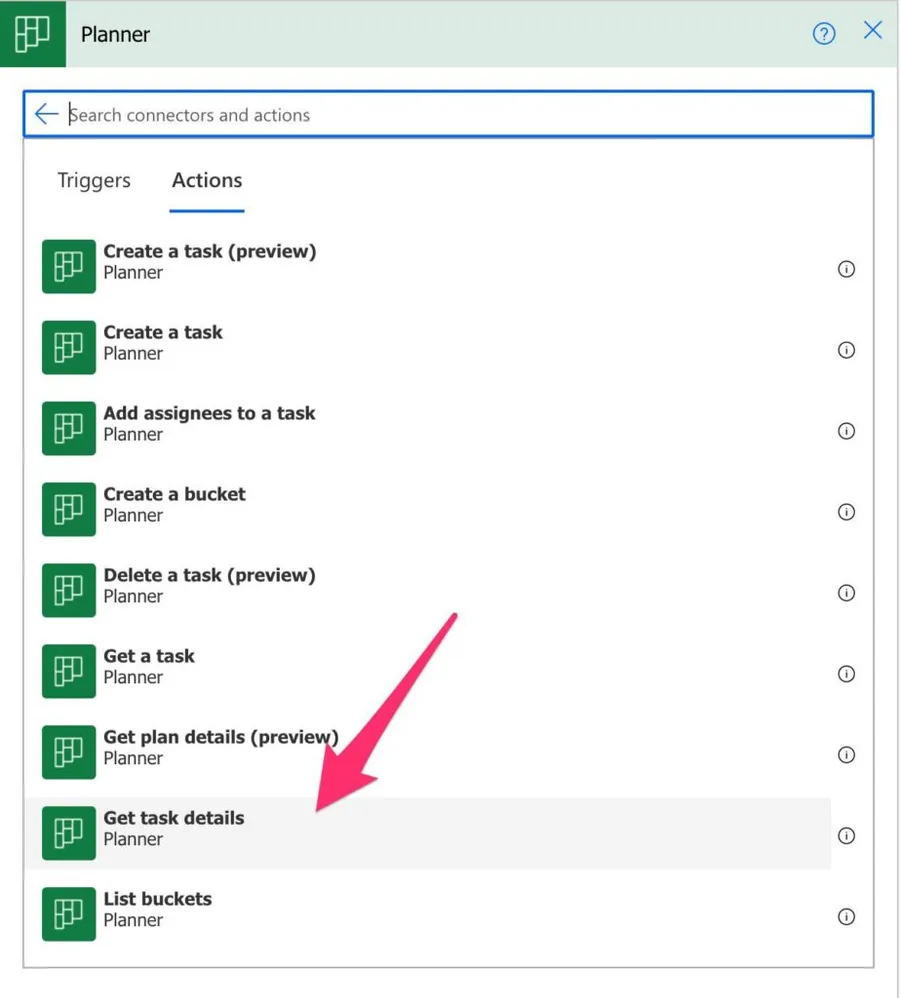This screenshot has width=900, height=998.
Task: Pick the List buckets action
Action: (x=158, y=910)
